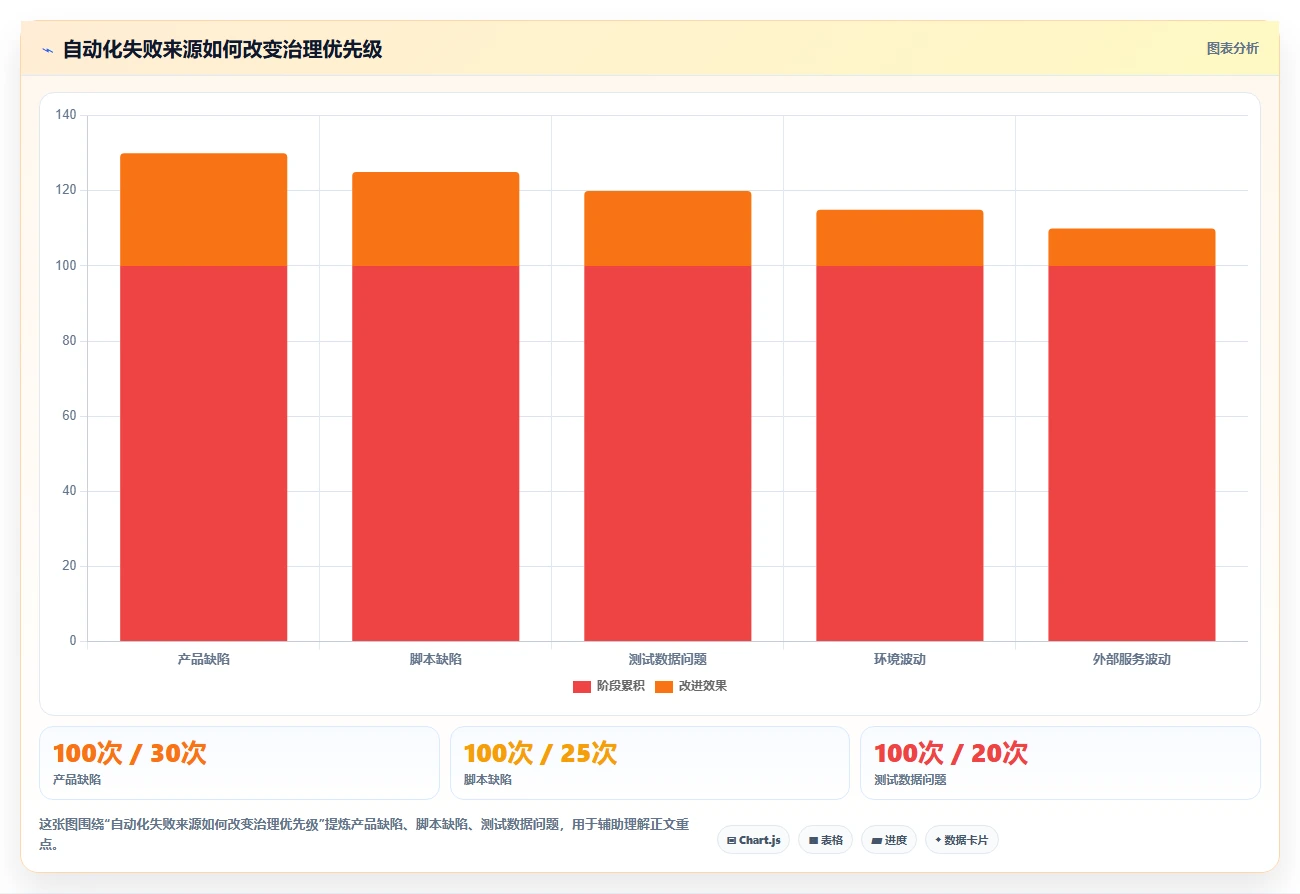Screen dimensions: 1300x894
Task: Toggle the 阶段累积 legend series
Action: (609, 686)
